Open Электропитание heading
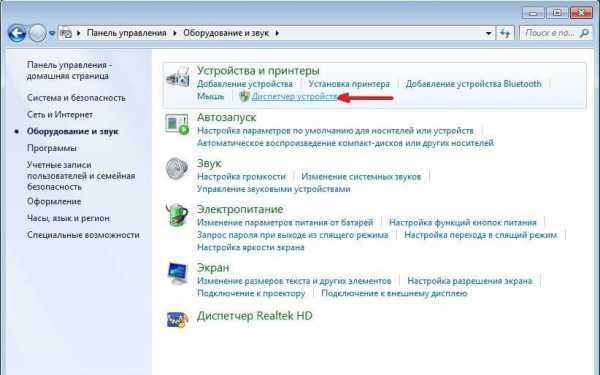The height and width of the screenshot is (375, 600). (240, 209)
